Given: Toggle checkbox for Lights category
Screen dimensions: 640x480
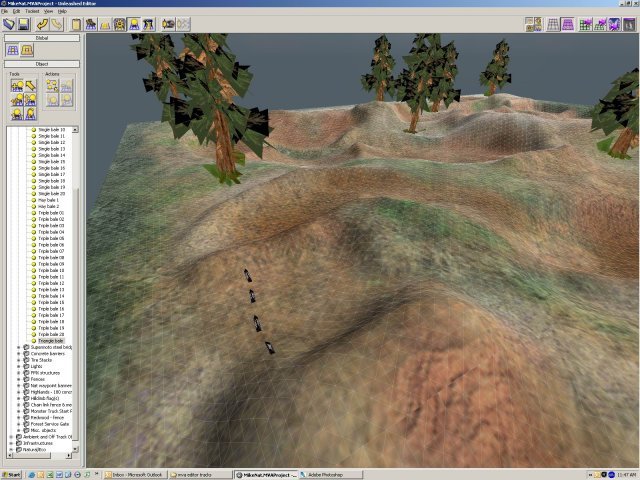Looking at the screenshot, I should 27,366.
